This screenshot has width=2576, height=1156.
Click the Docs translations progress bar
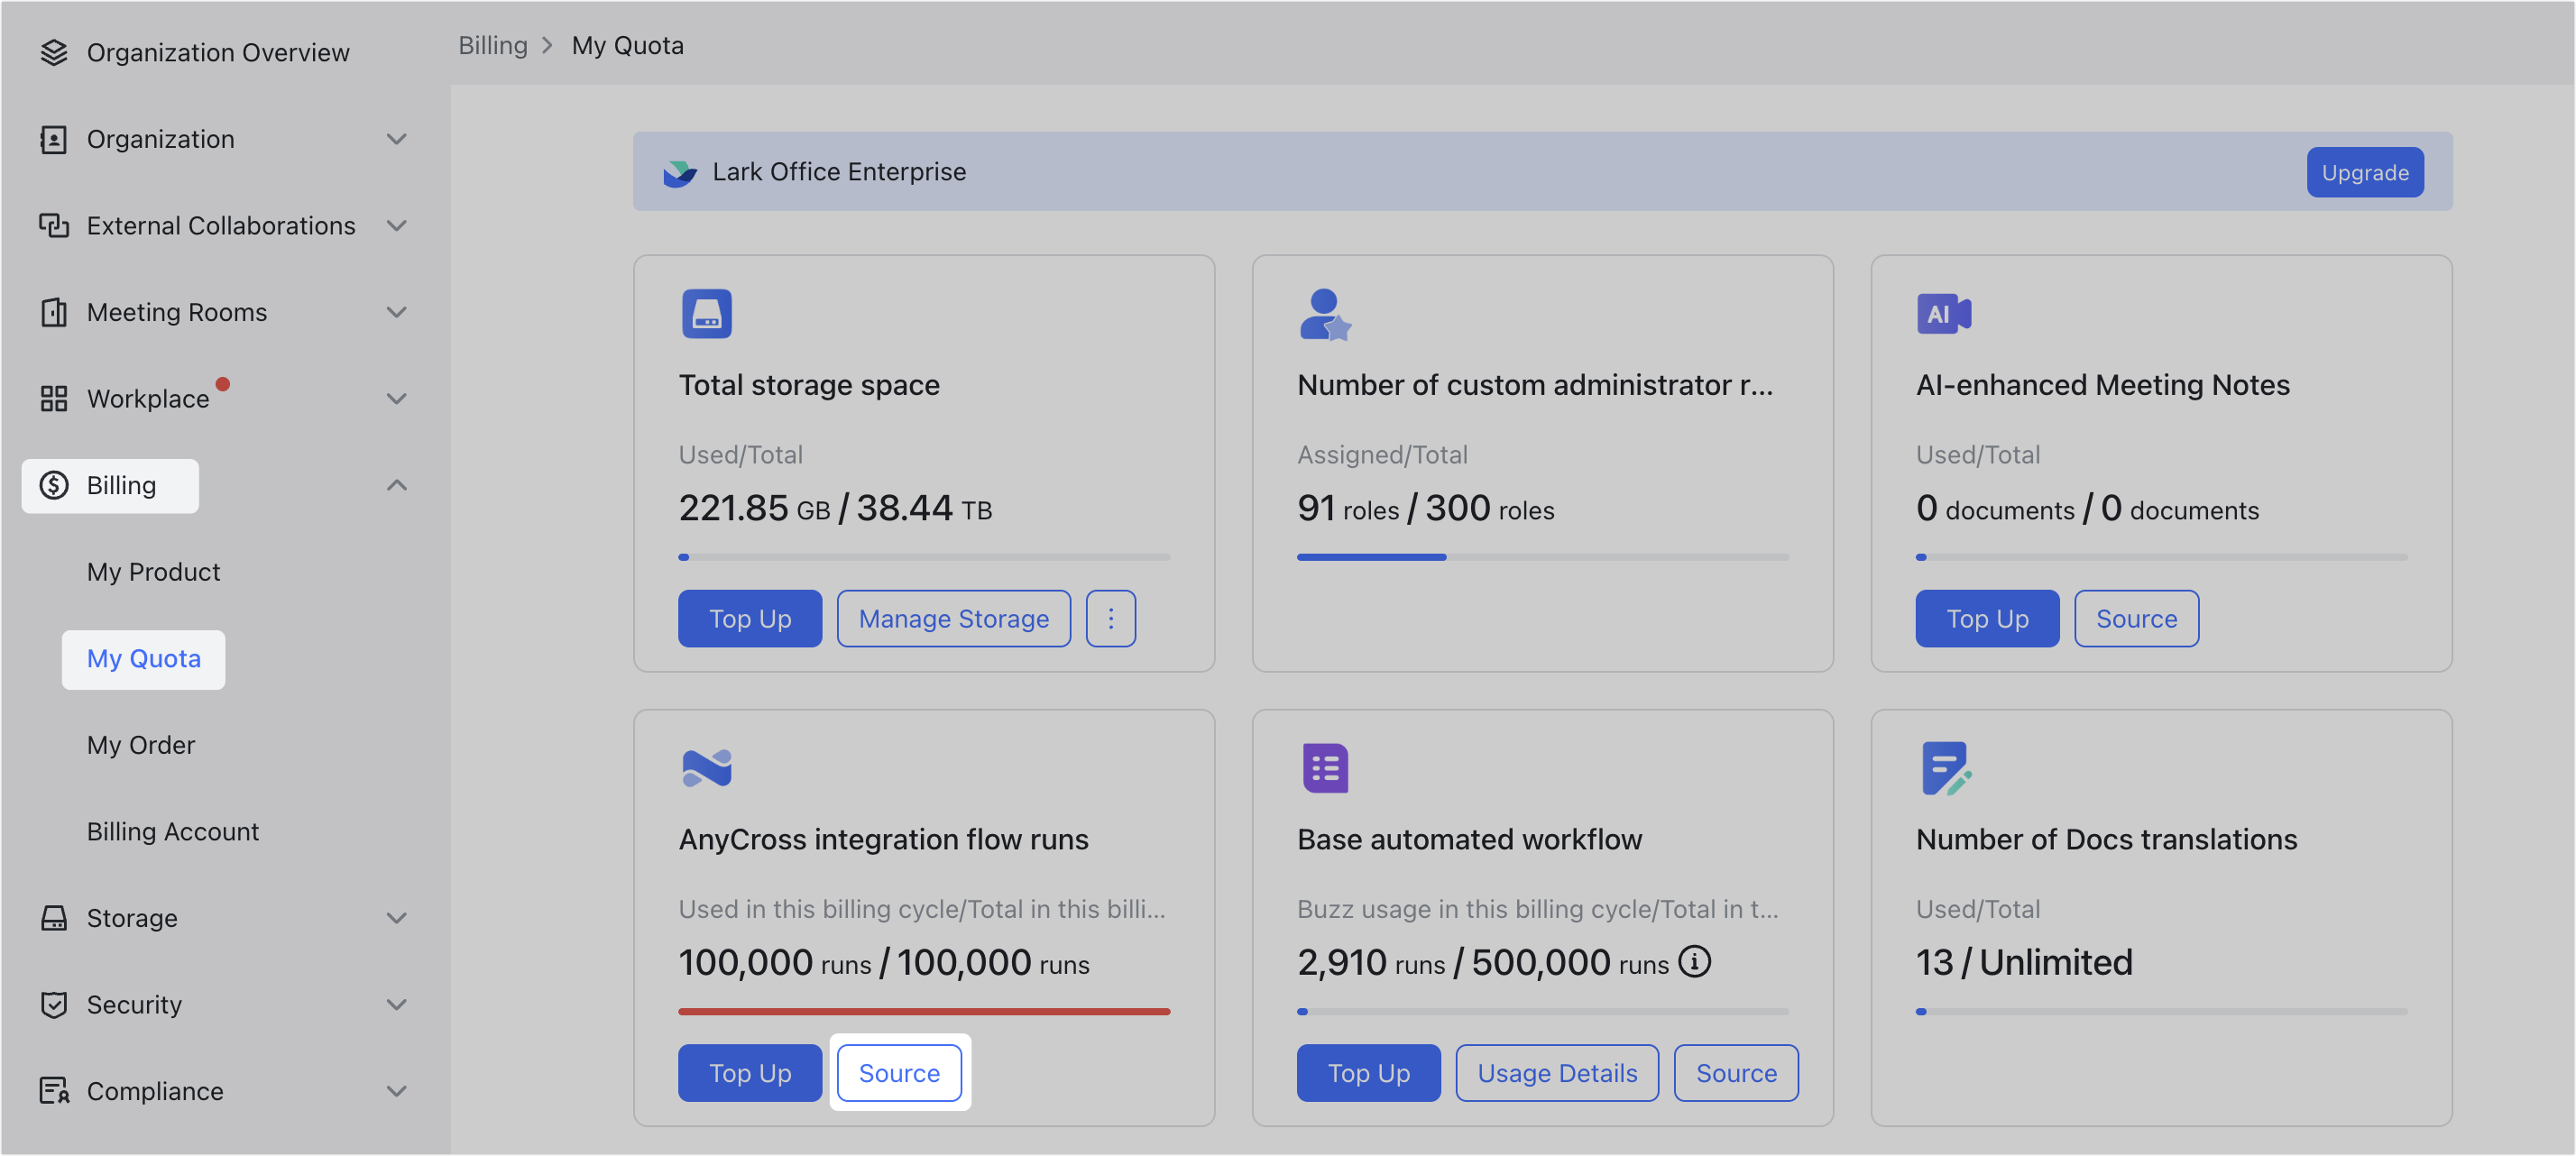click(2162, 1011)
